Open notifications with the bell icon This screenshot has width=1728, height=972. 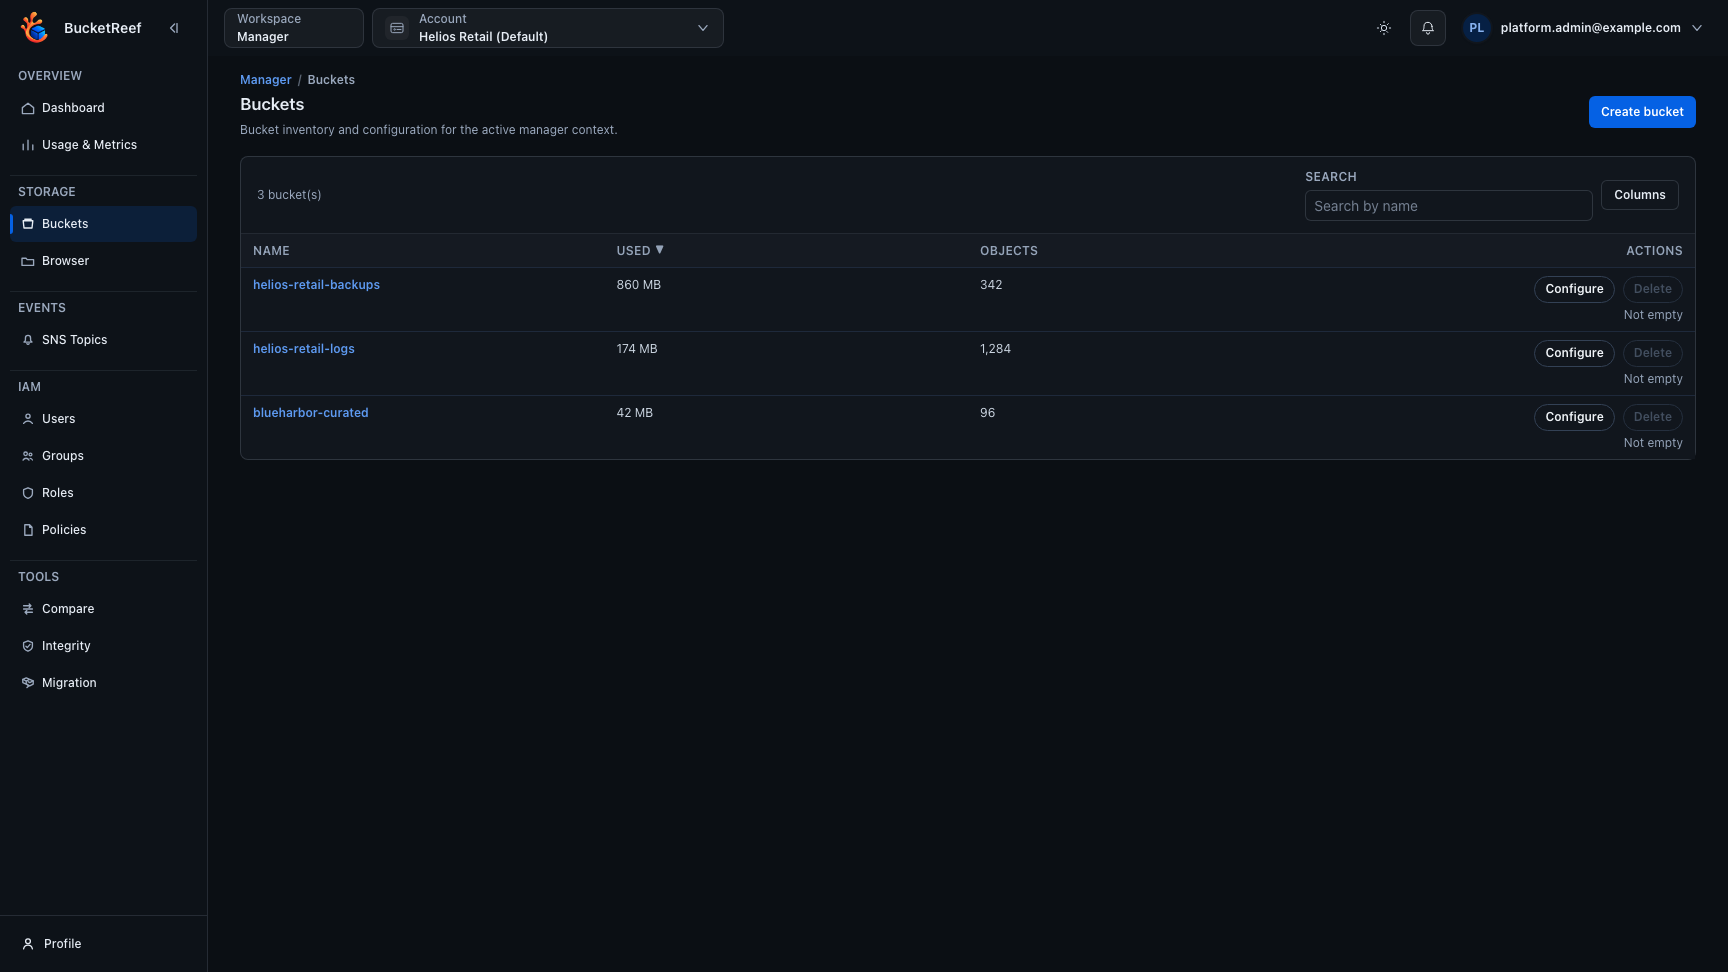[1428, 28]
